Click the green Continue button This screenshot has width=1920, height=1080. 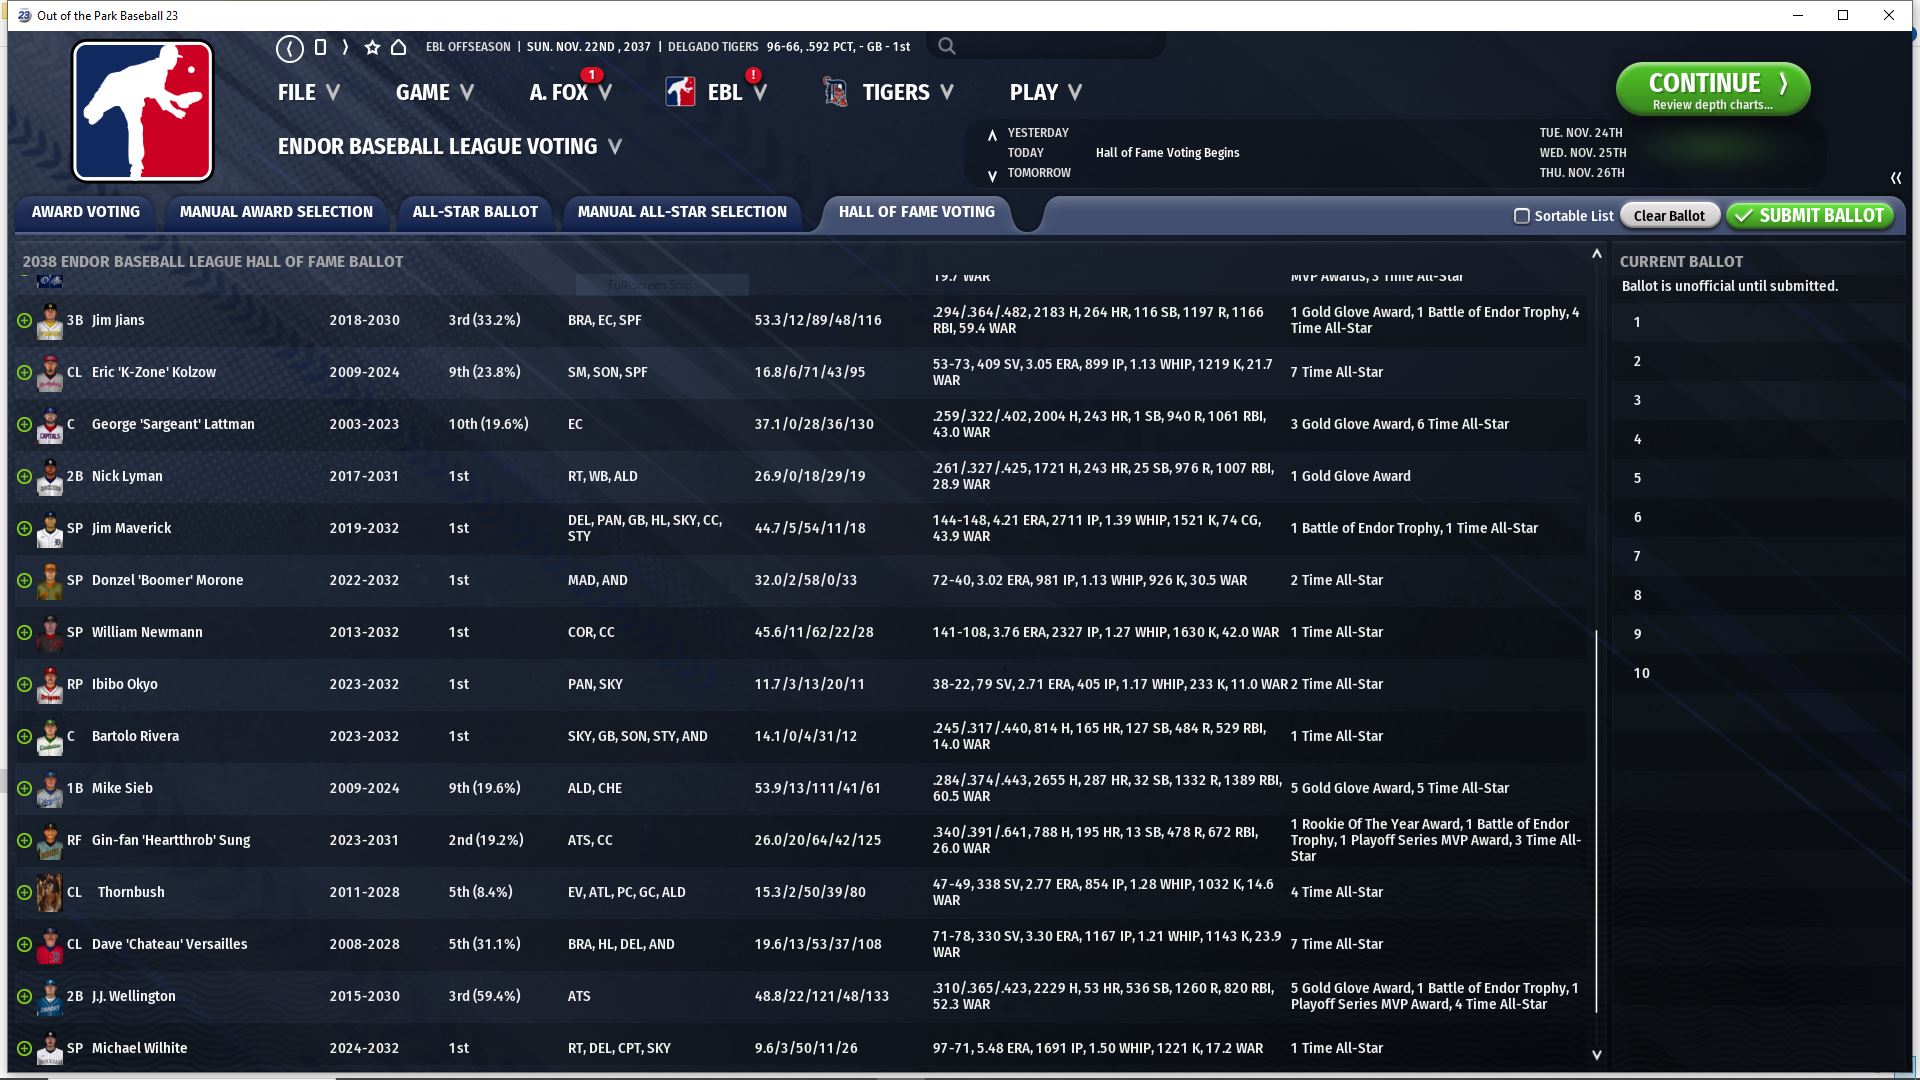pos(1712,90)
